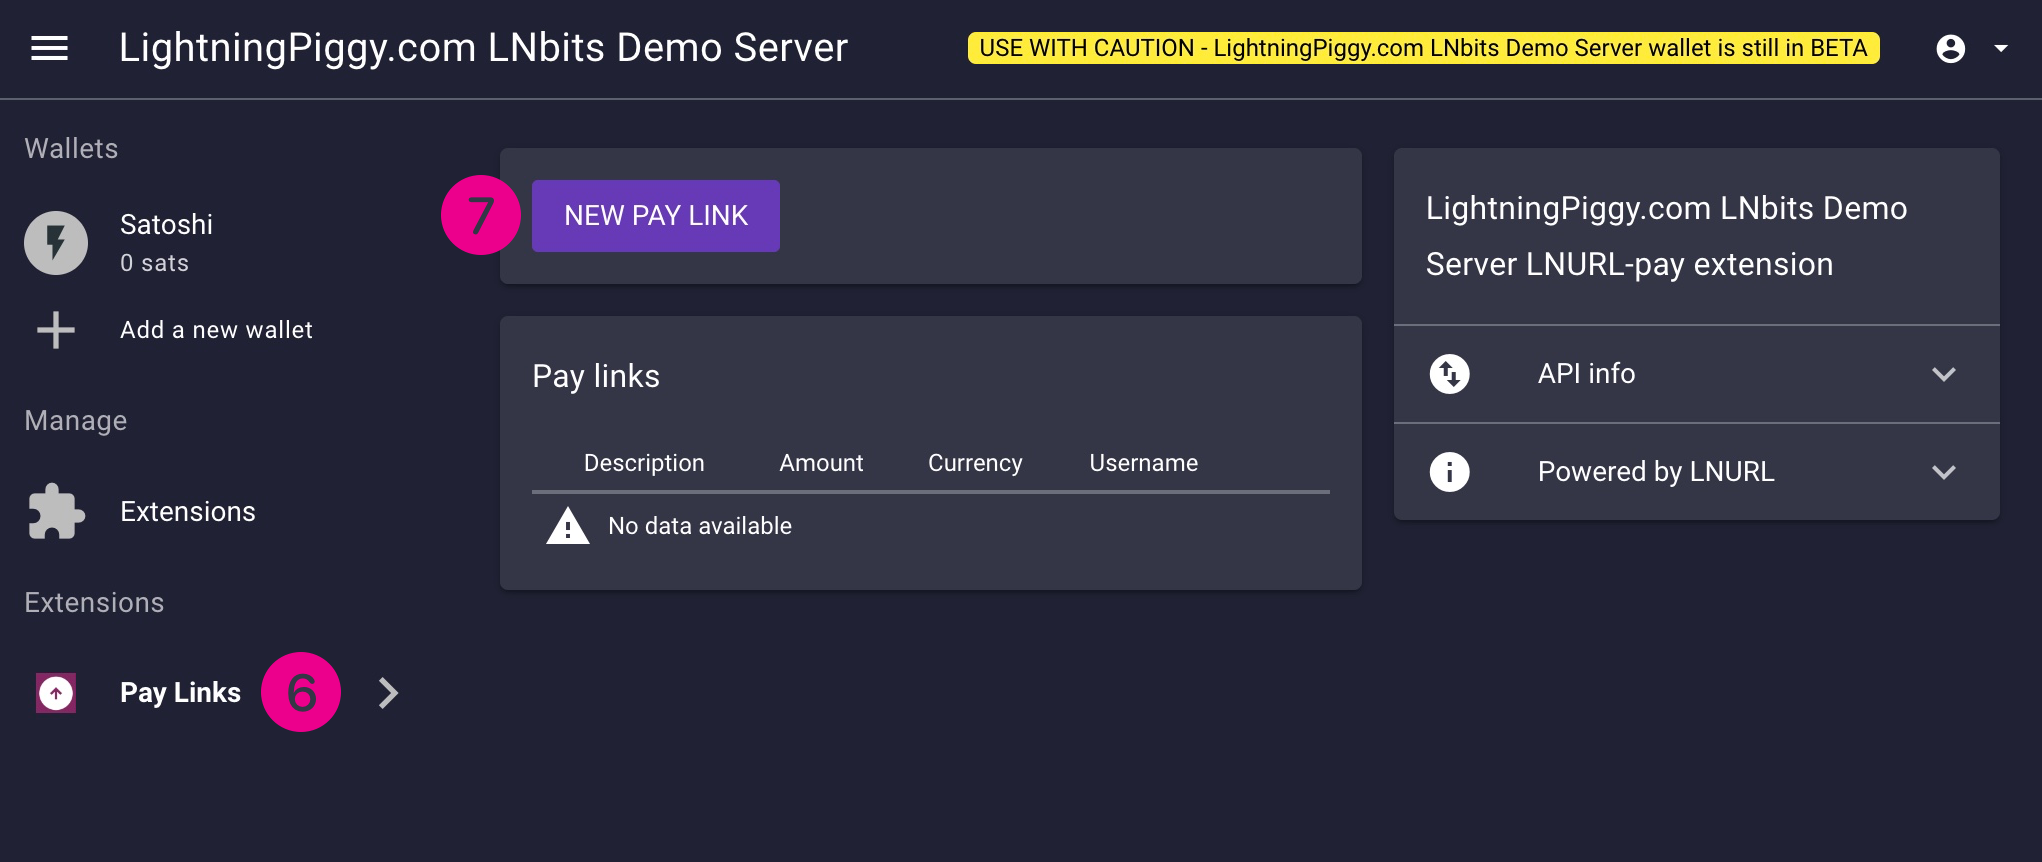Open the account dropdown arrow
The image size is (2042, 862).
pyautogui.click(x=2001, y=48)
